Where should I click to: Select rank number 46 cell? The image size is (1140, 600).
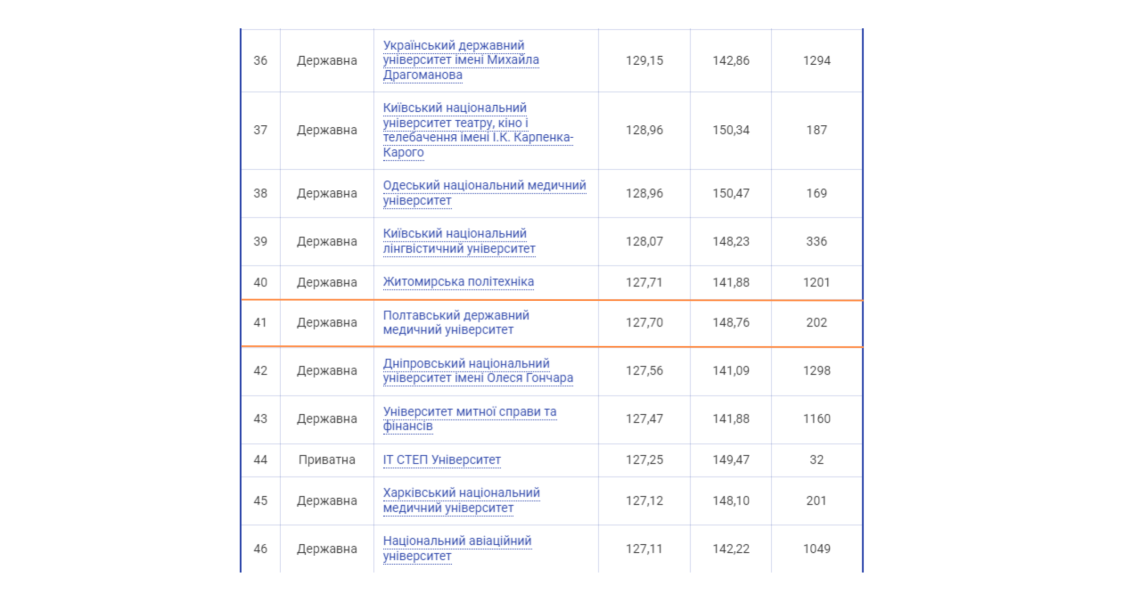[x=260, y=549]
